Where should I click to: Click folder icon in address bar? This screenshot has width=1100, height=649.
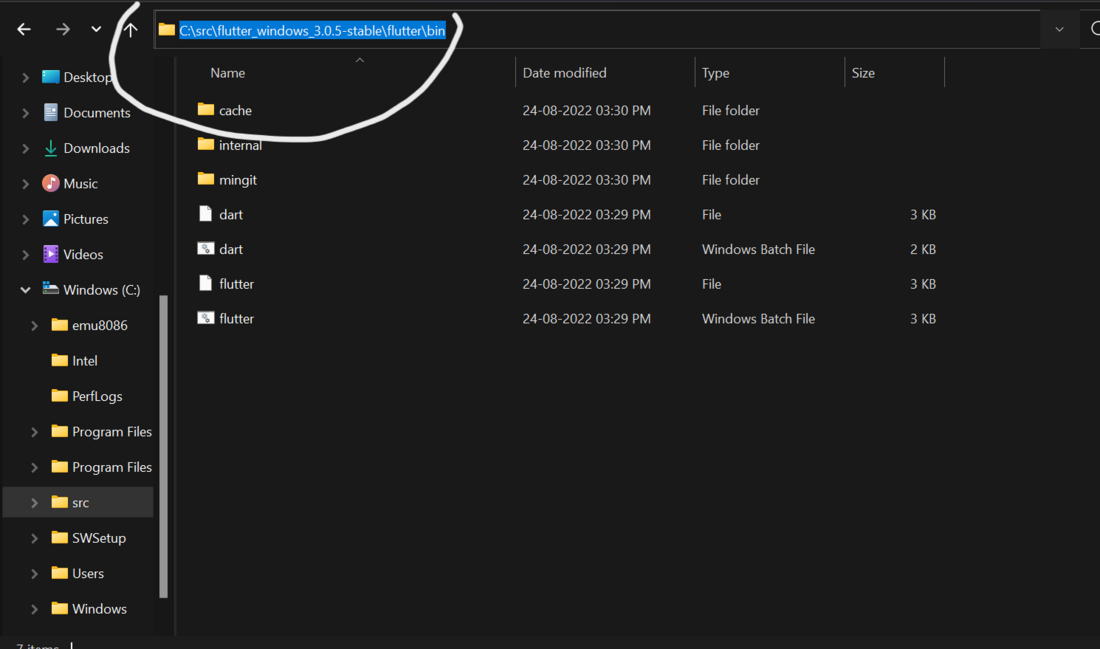pyautogui.click(x=166, y=30)
